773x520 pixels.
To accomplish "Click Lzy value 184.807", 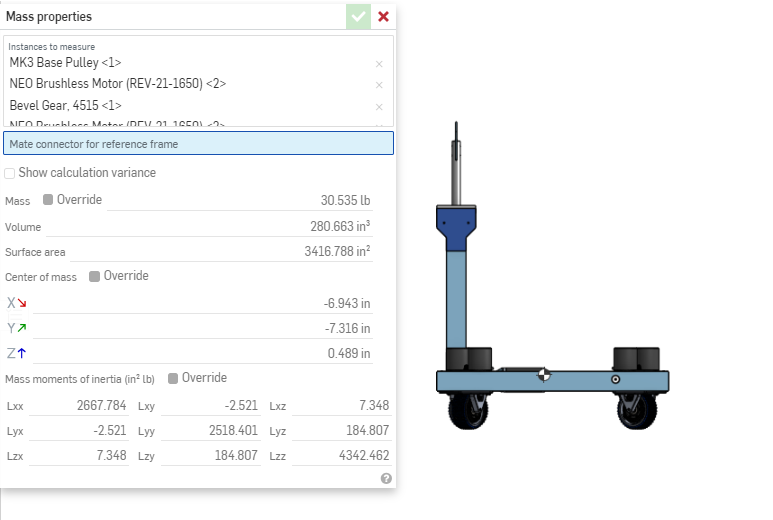I will pos(236,455).
